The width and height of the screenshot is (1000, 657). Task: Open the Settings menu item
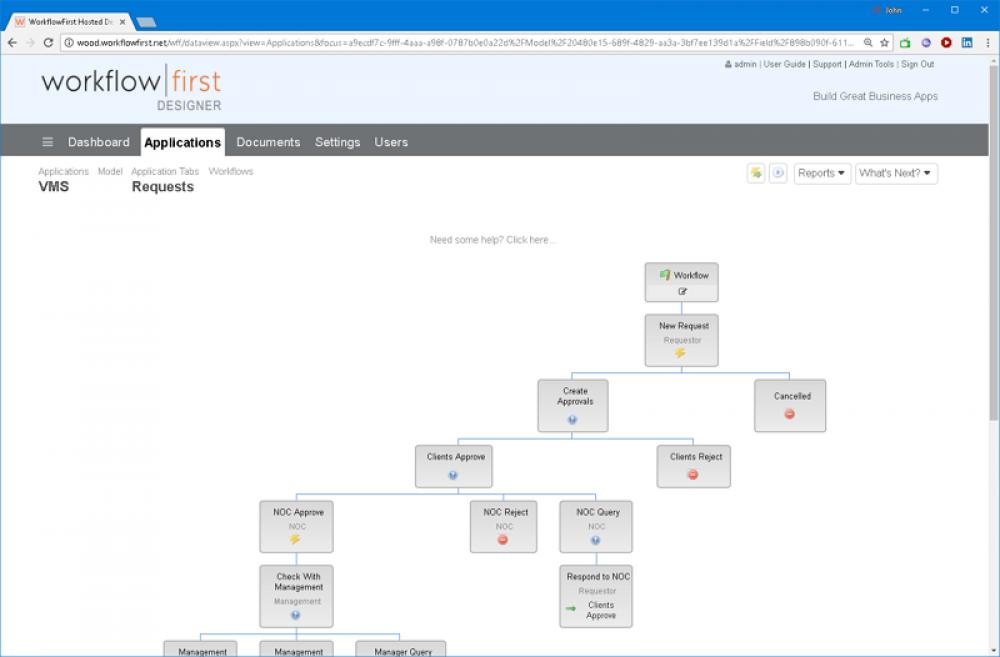337,142
